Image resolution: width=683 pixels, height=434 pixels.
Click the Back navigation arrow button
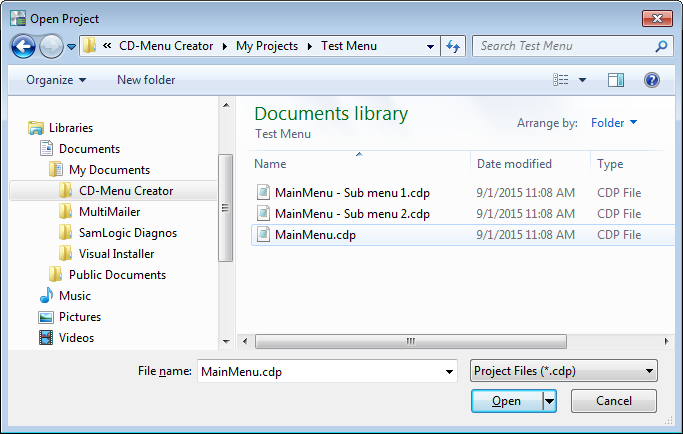(x=23, y=46)
